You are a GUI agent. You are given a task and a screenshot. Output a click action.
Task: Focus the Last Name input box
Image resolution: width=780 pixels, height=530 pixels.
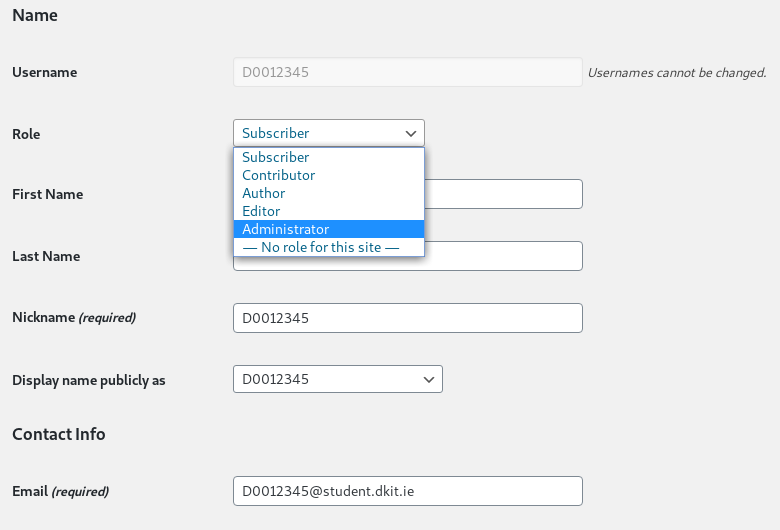503,256
